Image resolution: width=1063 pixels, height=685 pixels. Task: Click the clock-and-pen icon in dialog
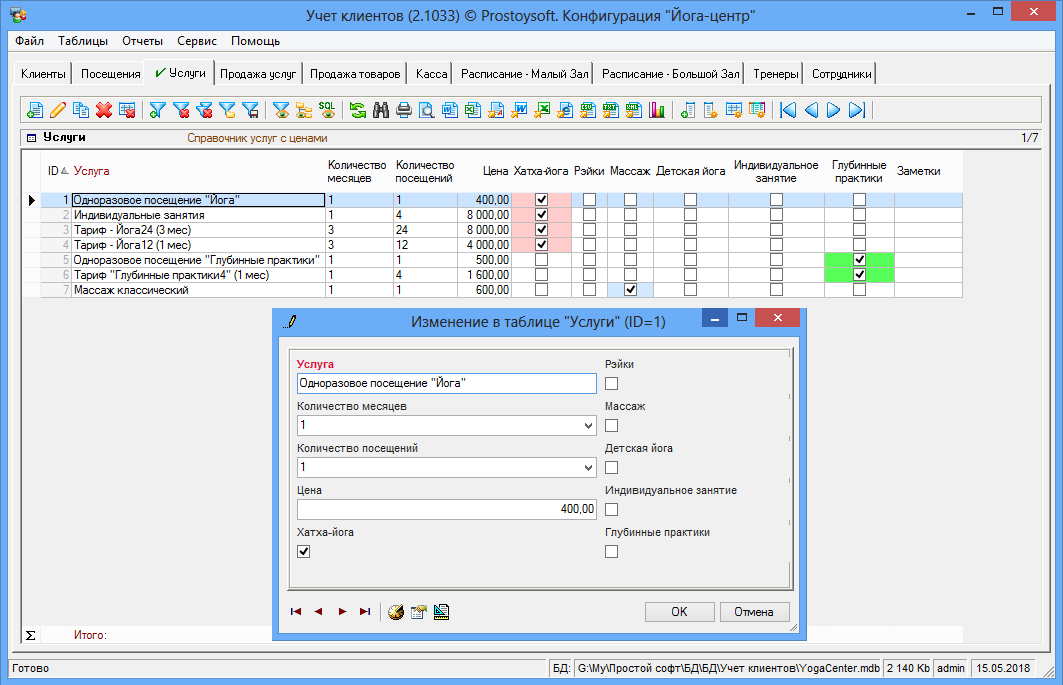pyautogui.click(x=396, y=612)
